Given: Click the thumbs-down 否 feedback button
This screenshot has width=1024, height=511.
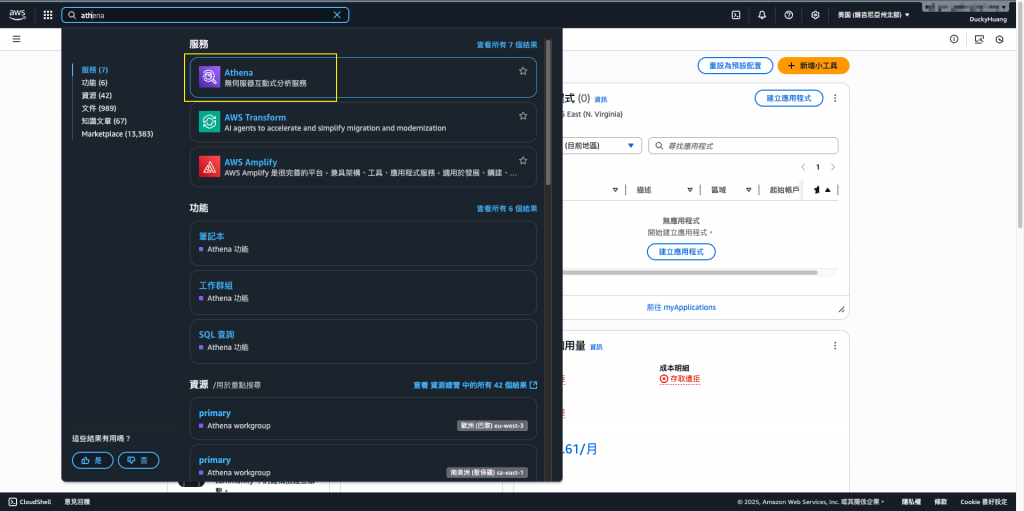Looking at the screenshot, I should [138, 461].
